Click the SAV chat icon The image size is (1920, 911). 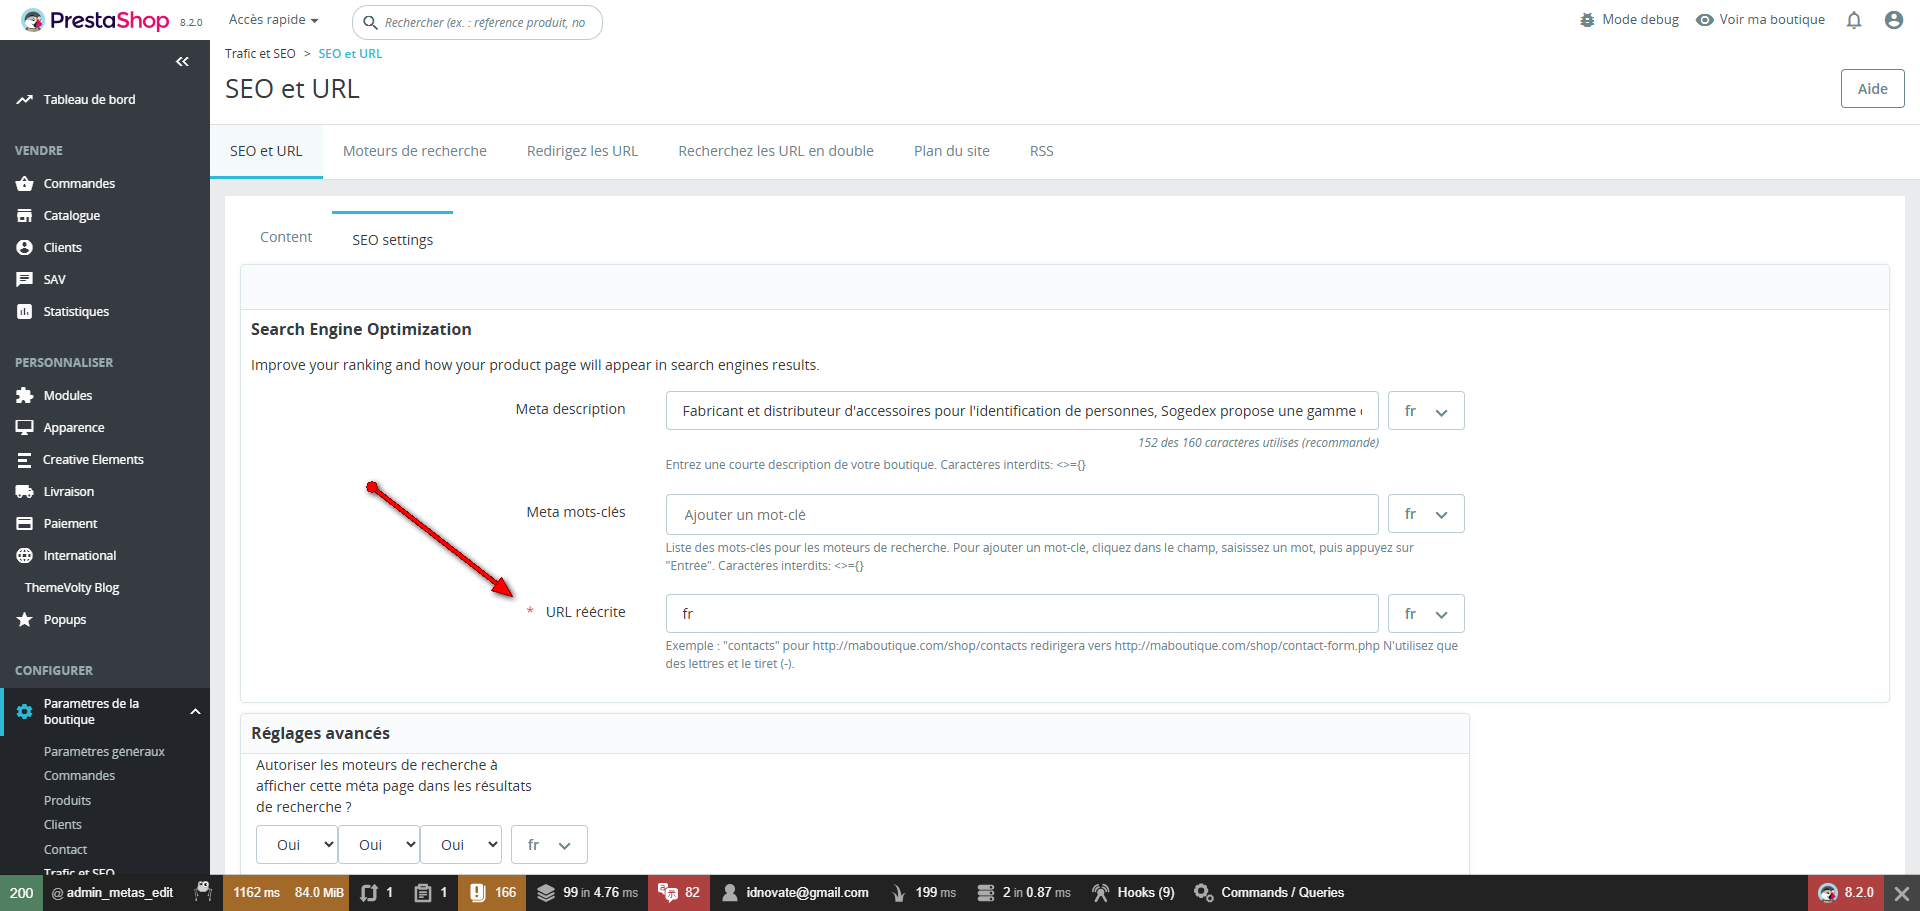click(25, 280)
